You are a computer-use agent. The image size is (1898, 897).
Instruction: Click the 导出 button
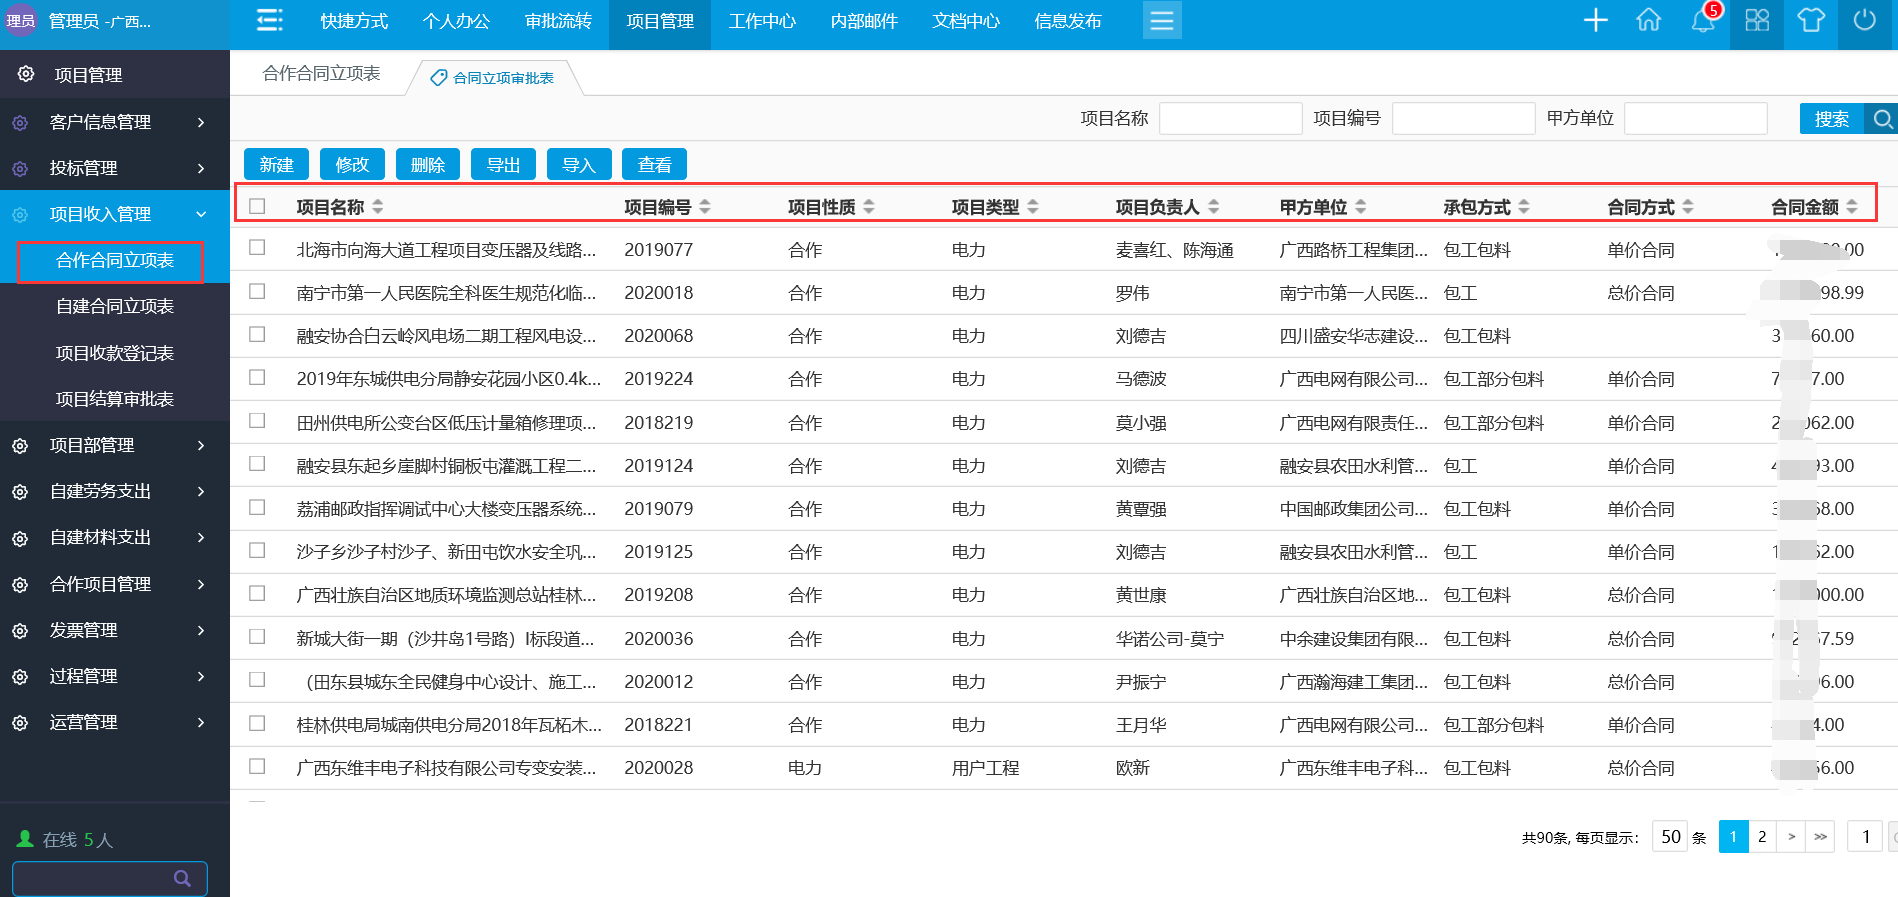coord(503,164)
